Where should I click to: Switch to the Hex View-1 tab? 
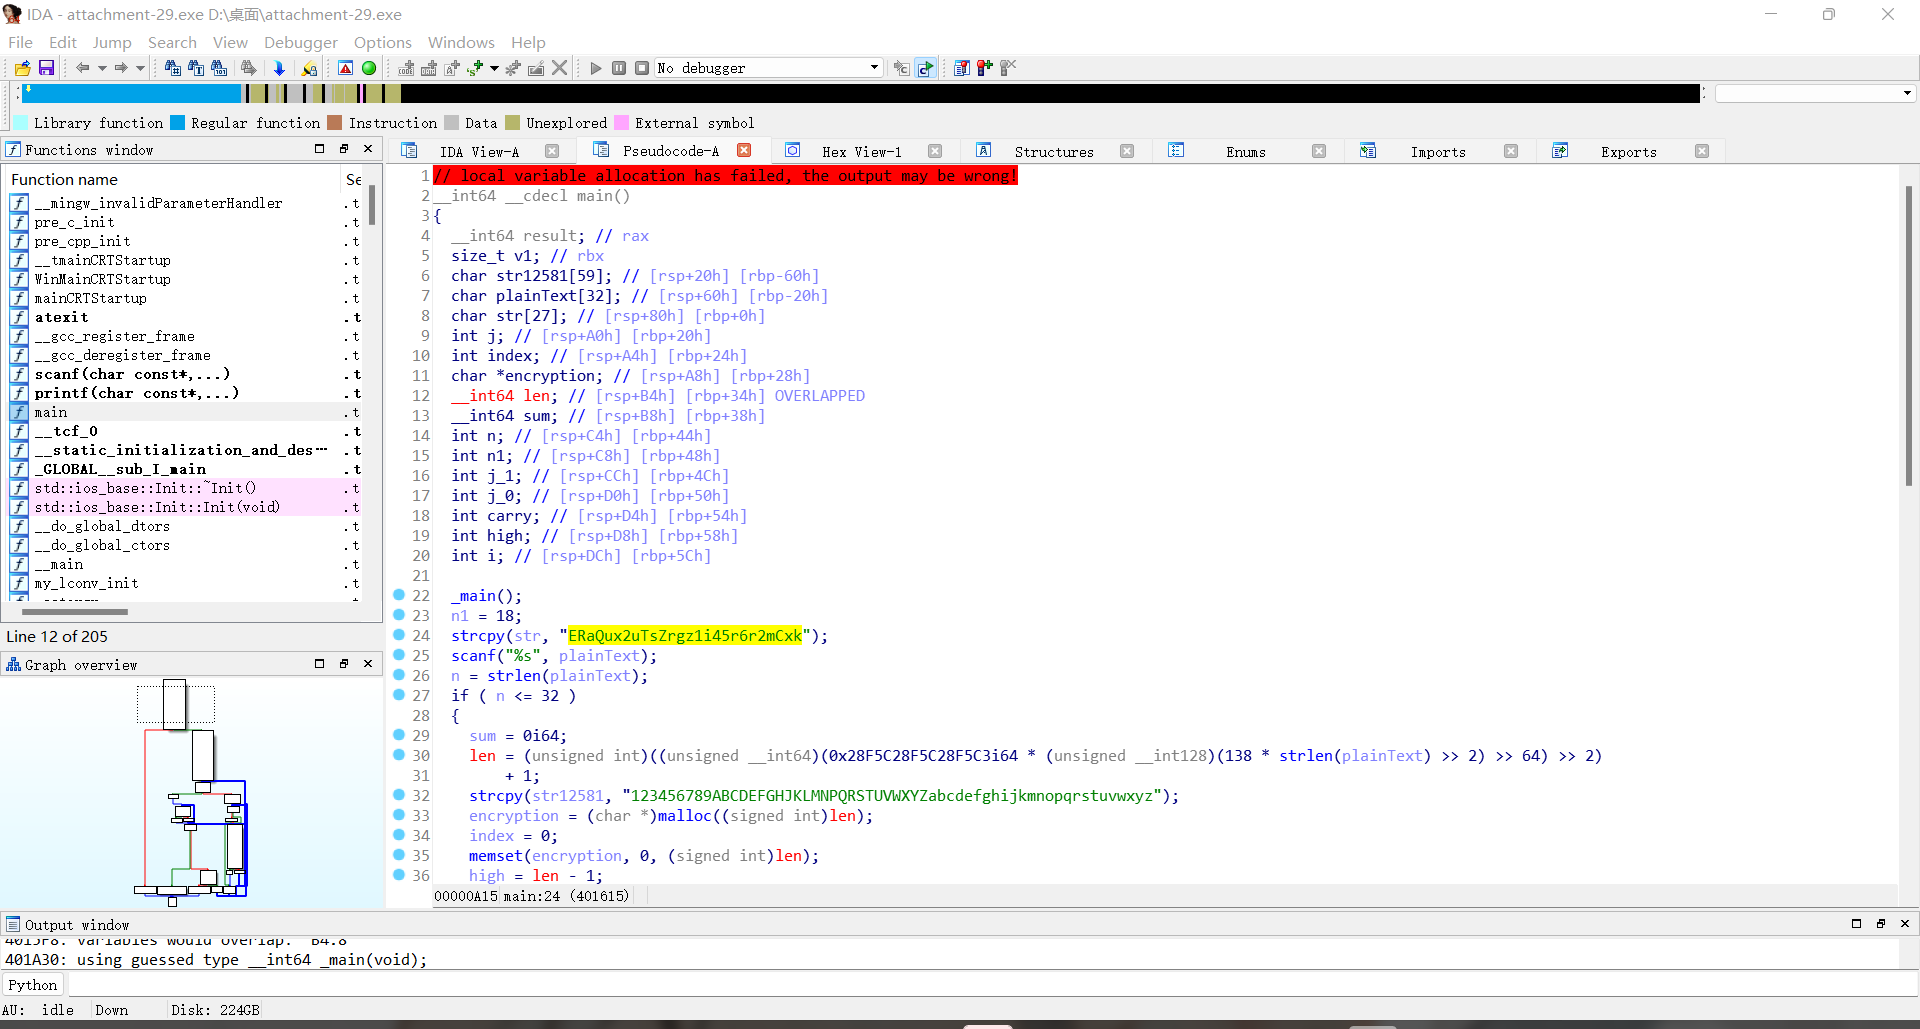click(861, 151)
